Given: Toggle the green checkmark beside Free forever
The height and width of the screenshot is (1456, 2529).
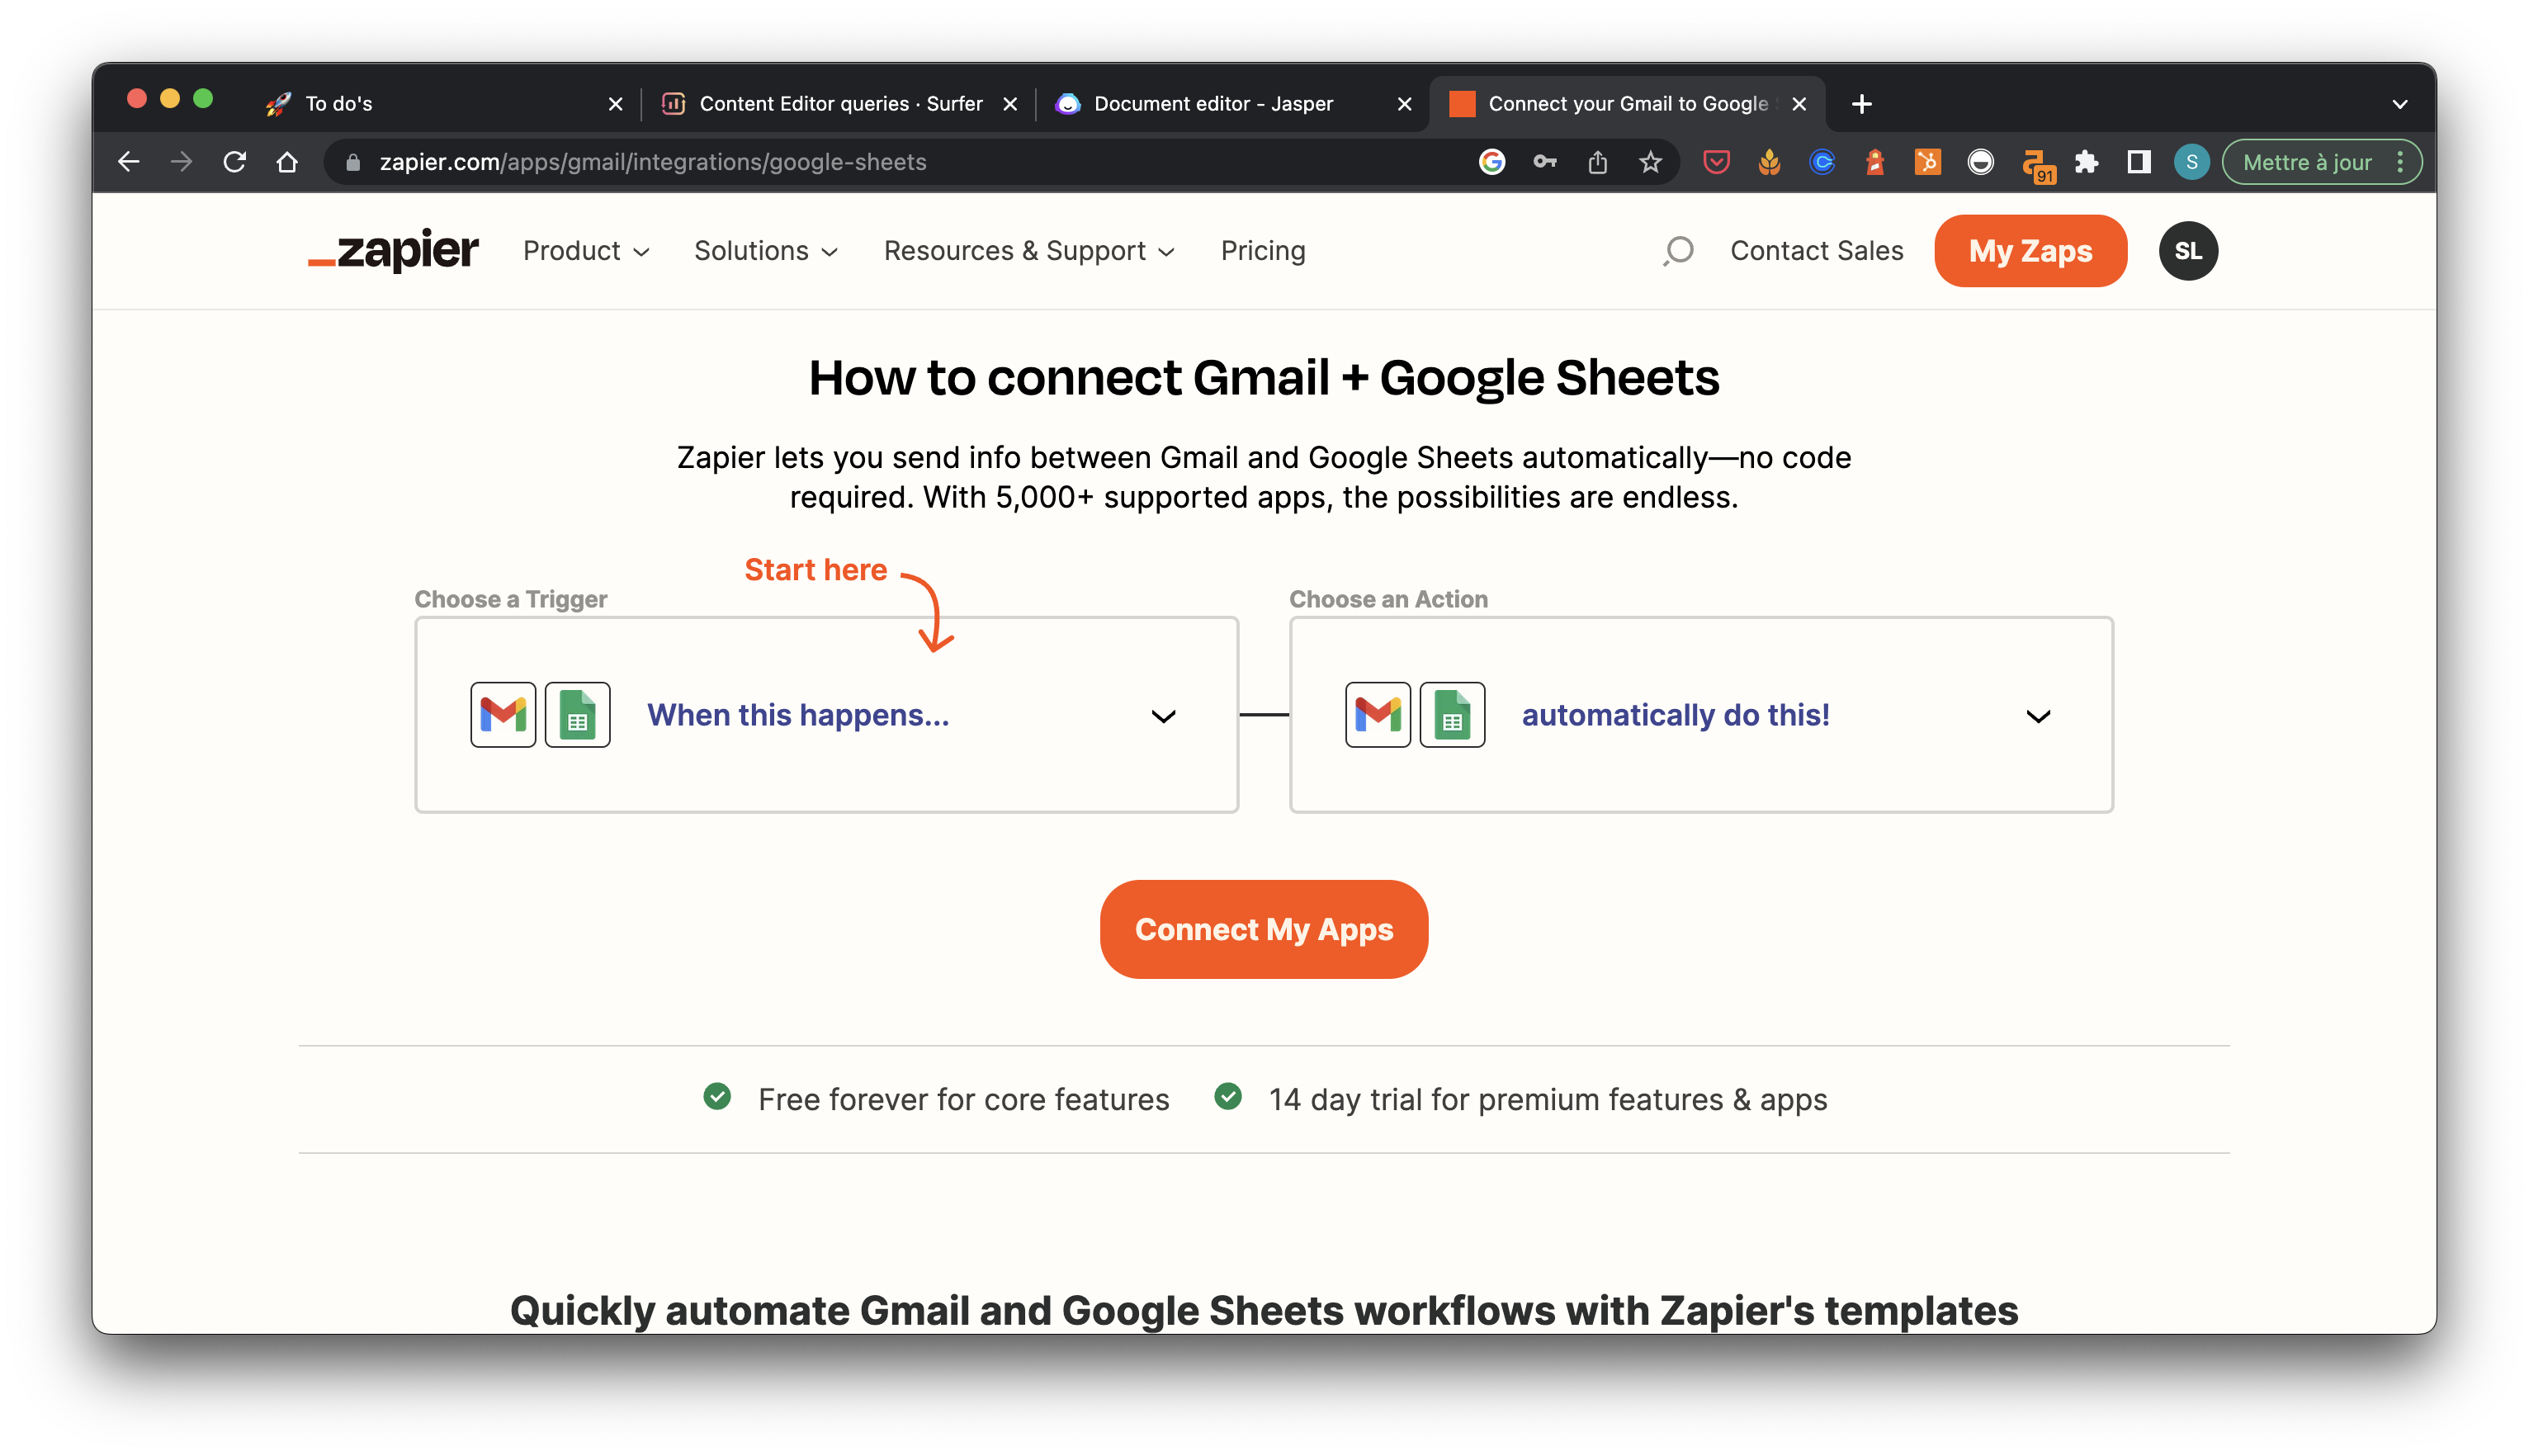Looking at the screenshot, I should [717, 1098].
